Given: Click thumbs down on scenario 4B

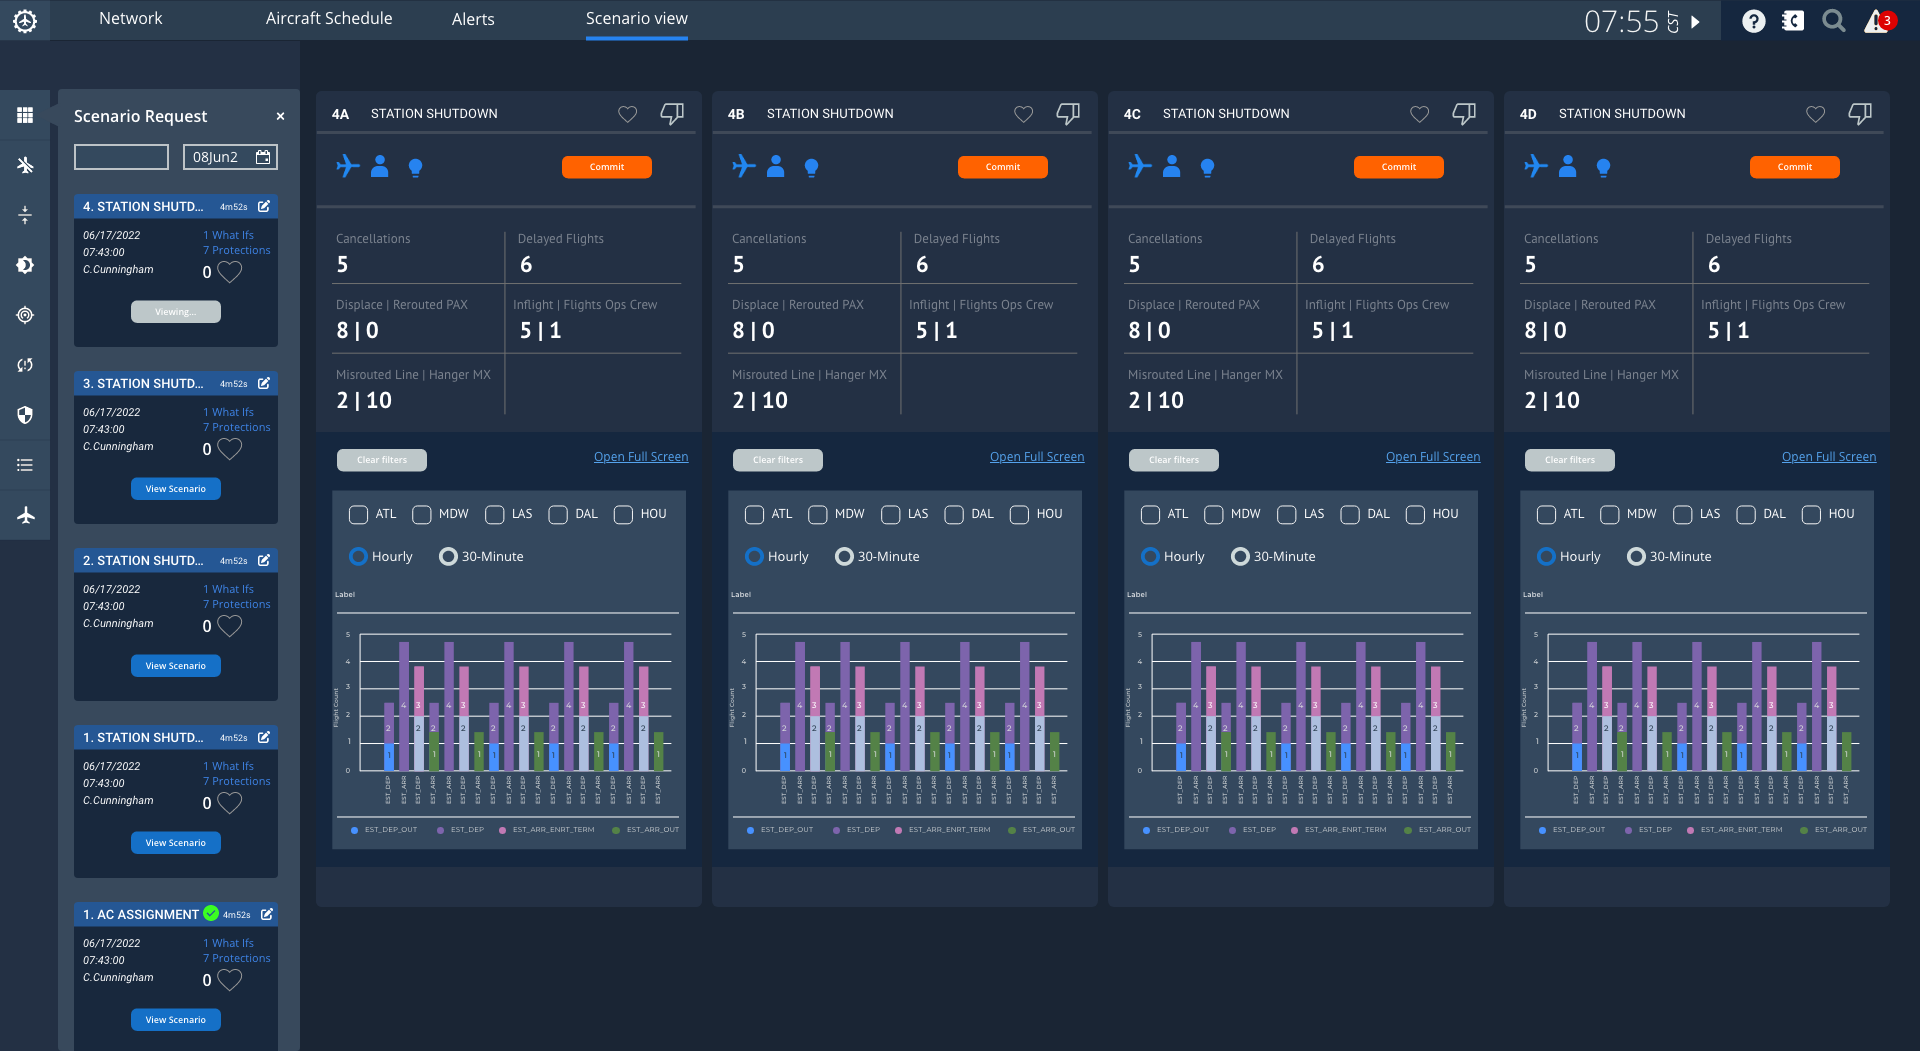Looking at the screenshot, I should 1068,114.
